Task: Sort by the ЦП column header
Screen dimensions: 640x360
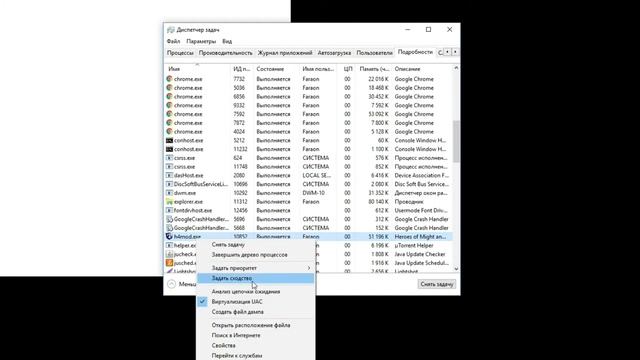Action: 348,69
